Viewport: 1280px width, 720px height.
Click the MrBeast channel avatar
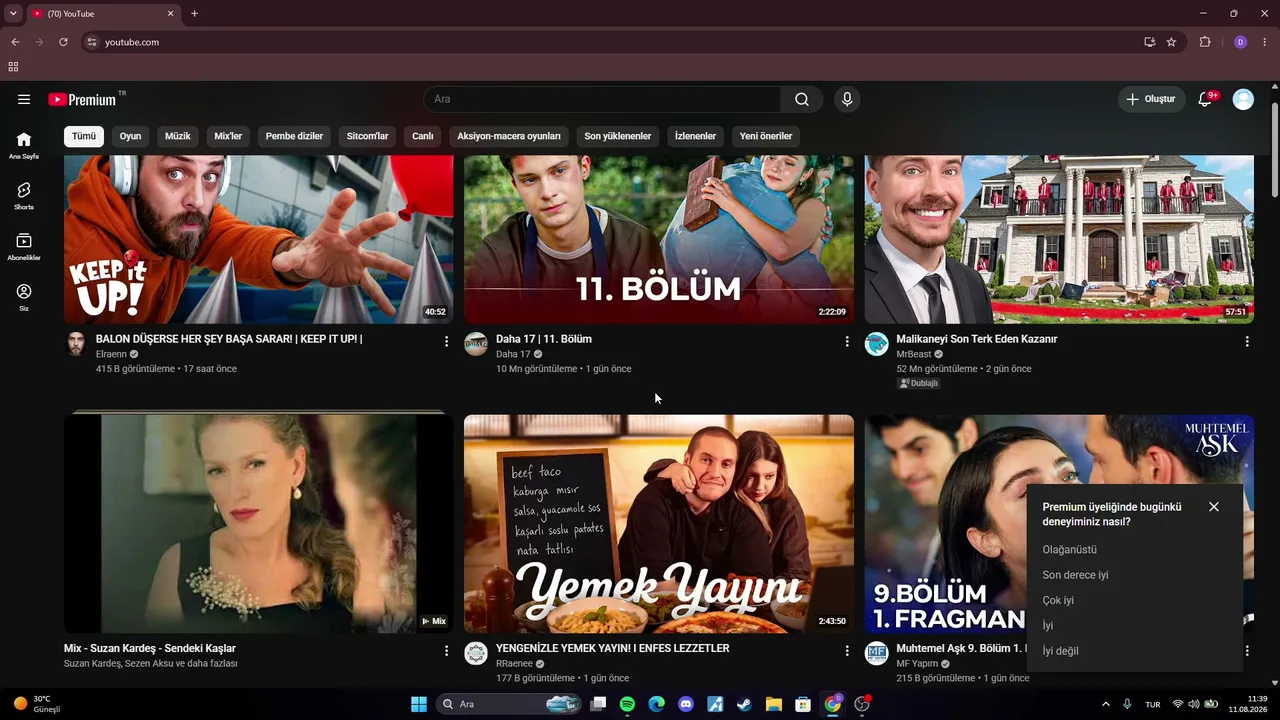click(876, 344)
